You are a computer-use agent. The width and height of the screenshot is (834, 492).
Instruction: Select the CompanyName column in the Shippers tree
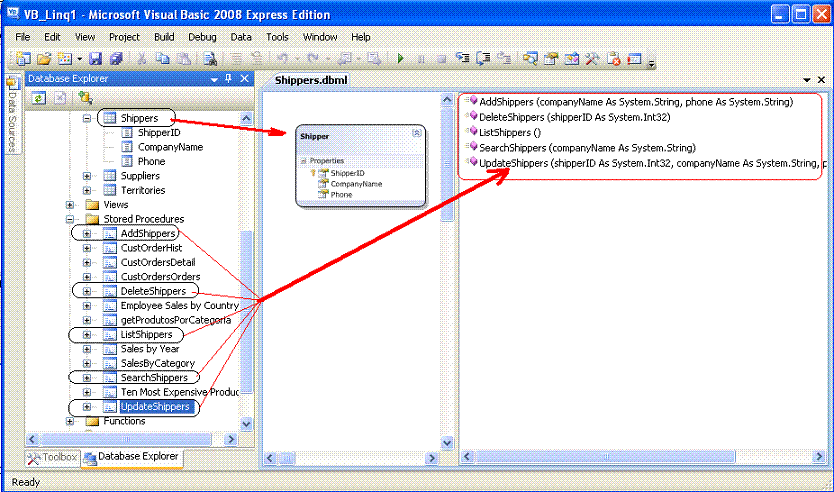(x=170, y=147)
